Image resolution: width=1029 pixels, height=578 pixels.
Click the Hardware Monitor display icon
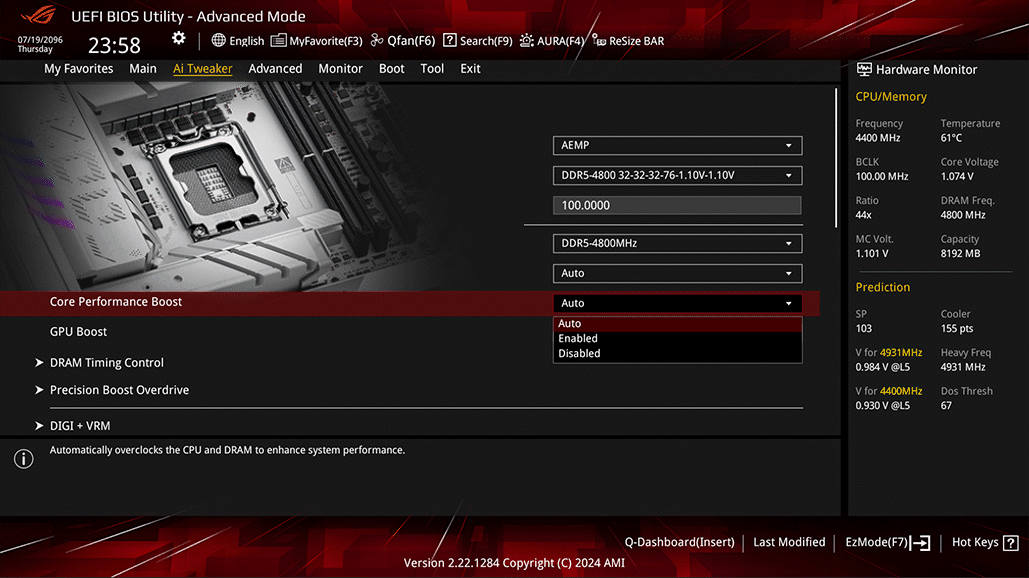pyautogui.click(x=864, y=70)
